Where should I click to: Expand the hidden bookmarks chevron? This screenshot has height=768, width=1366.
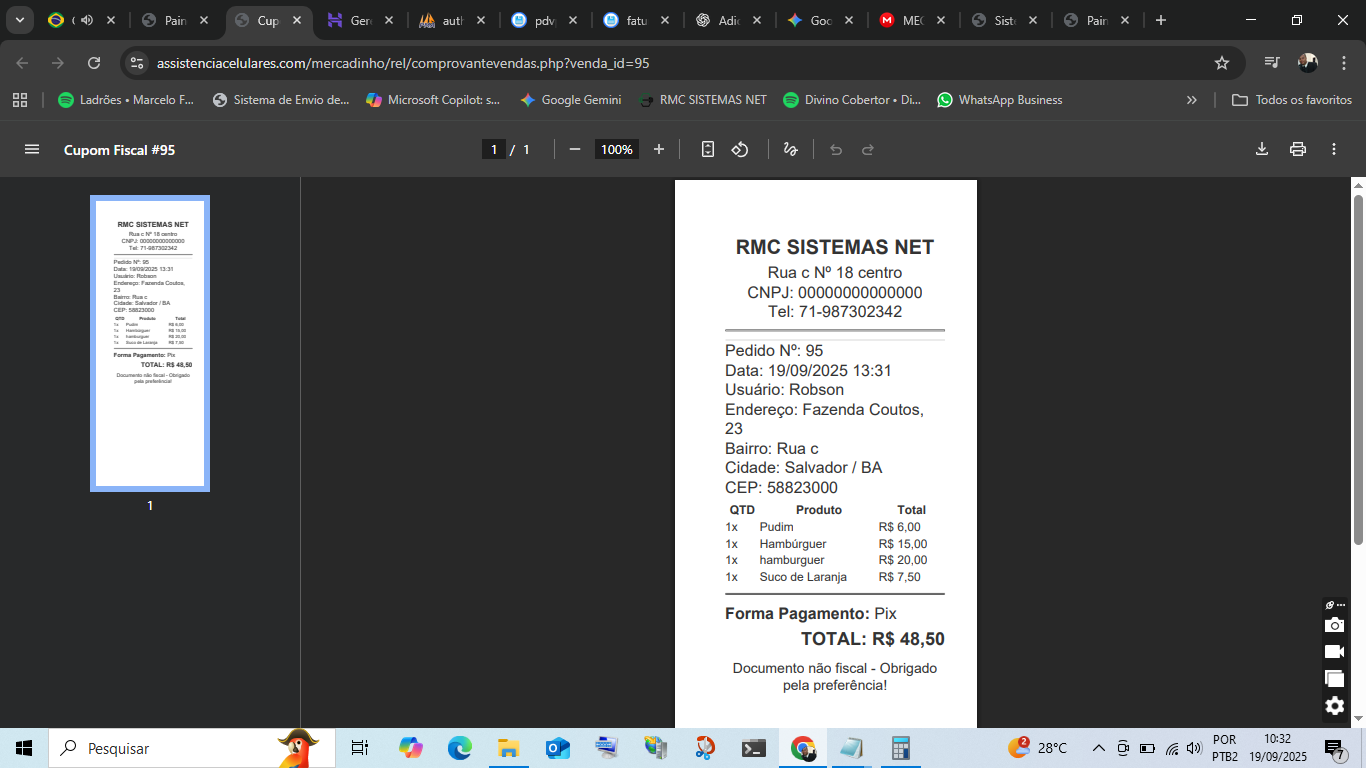click(x=1191, y=100)
